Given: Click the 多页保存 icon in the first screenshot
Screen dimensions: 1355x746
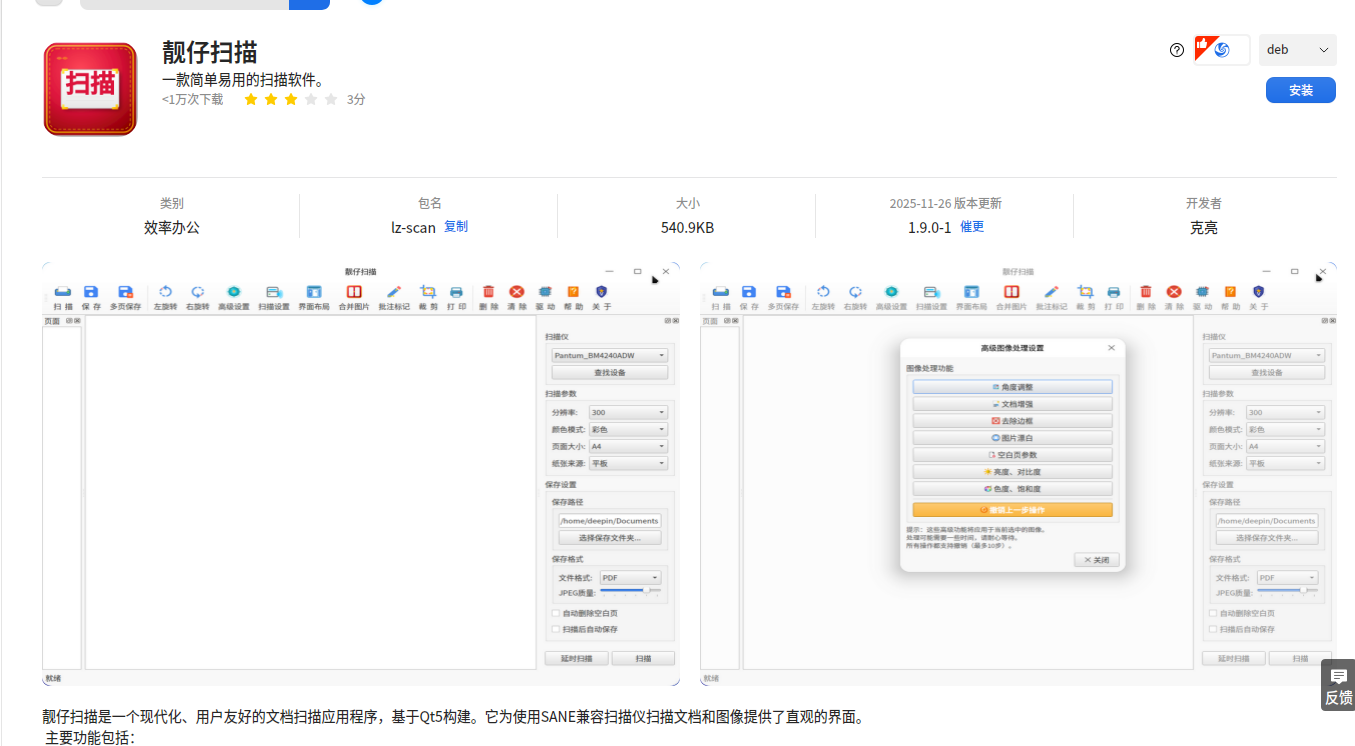Looking at the screenshot, I should pyautogui.click(x=125, y=292).
